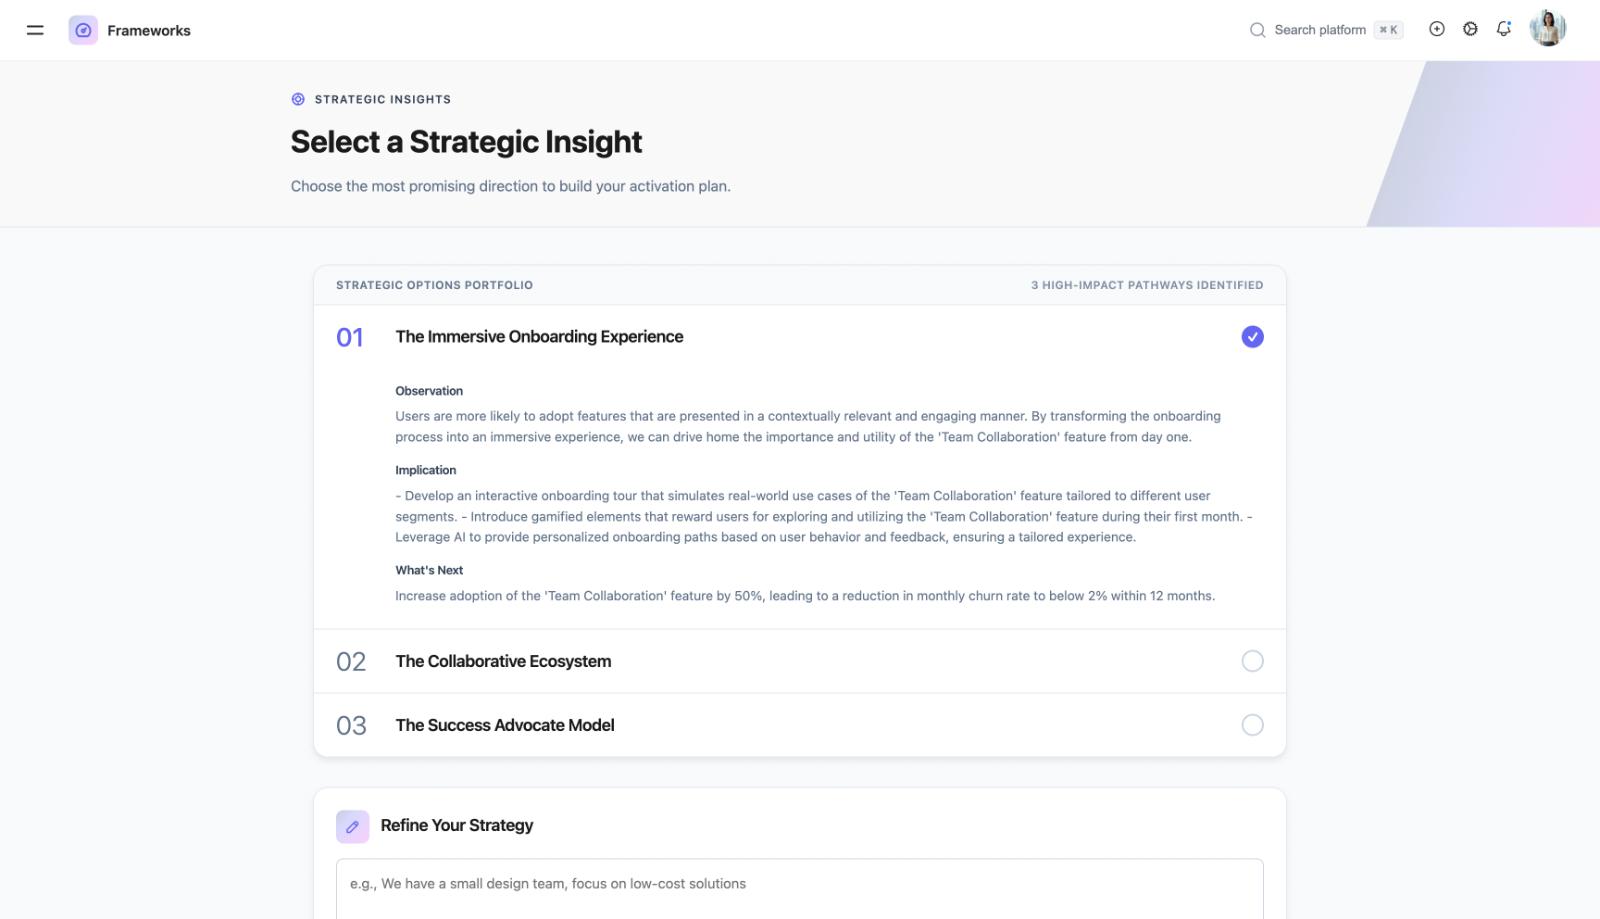Open the search platform magnifier icon
Screen dimensions: 1600x919
tap(1257, 30)
